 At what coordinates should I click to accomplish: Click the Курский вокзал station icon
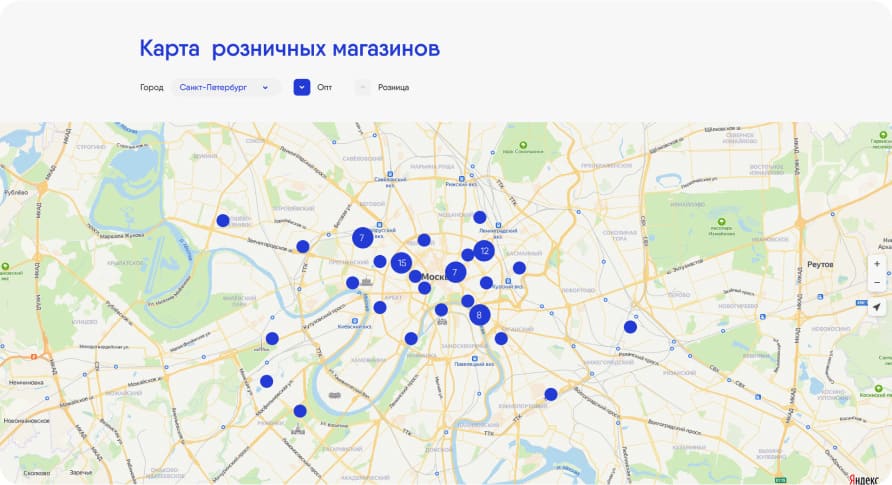pos(508,281)
